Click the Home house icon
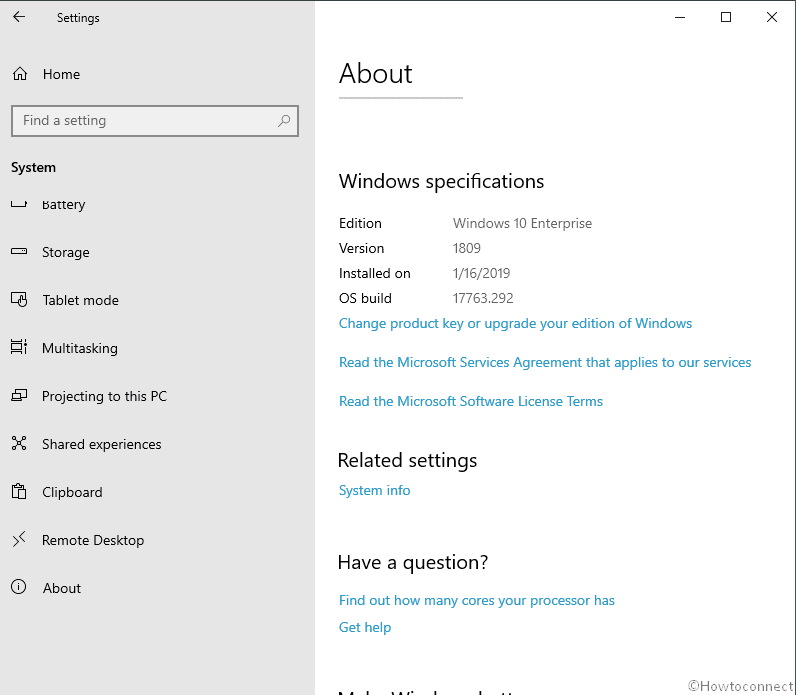796x695 pixels. tap(20, 74)
